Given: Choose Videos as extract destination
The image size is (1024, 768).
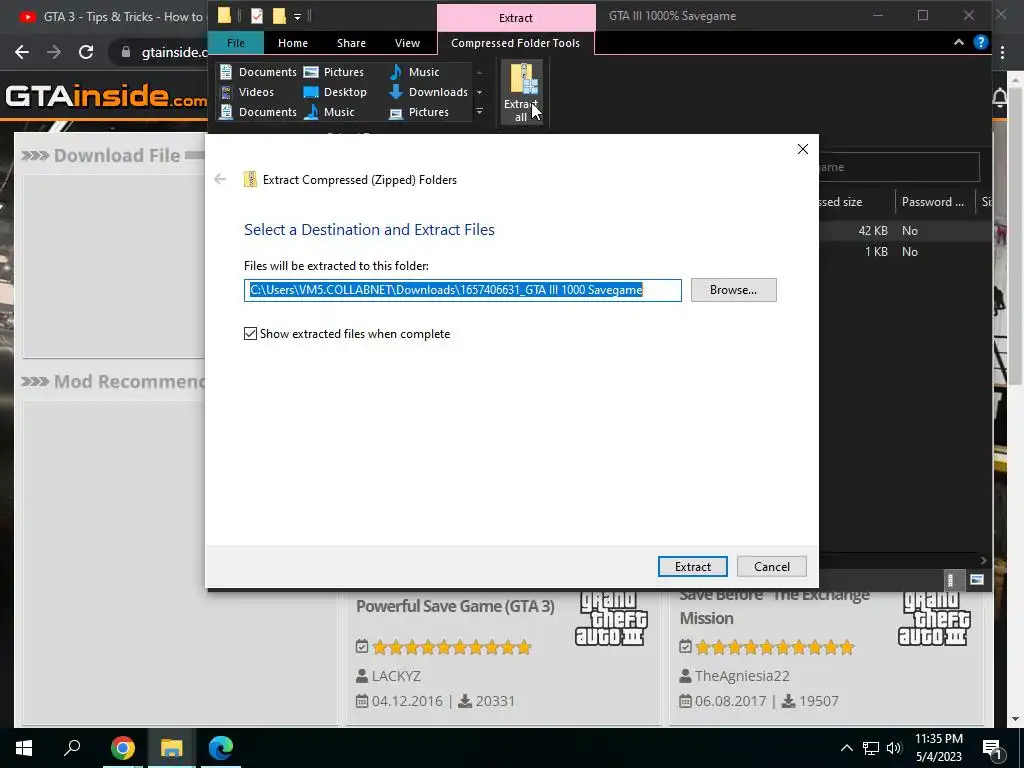Looking at the screenshot, I should [x=248, y=92].
